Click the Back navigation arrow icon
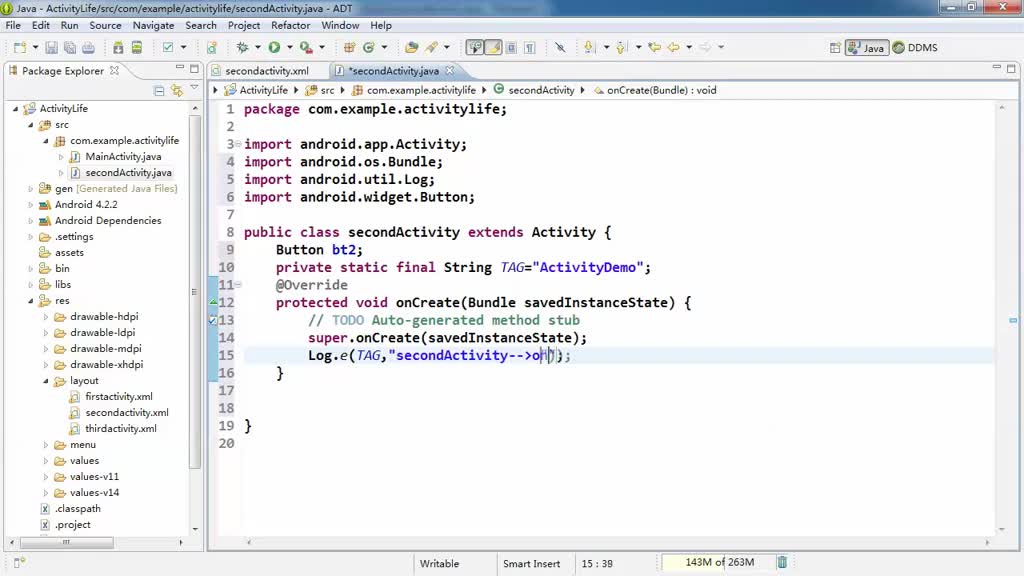Image resolution: width=1024 pixels, height=576 pixels. tap(673, 48)
